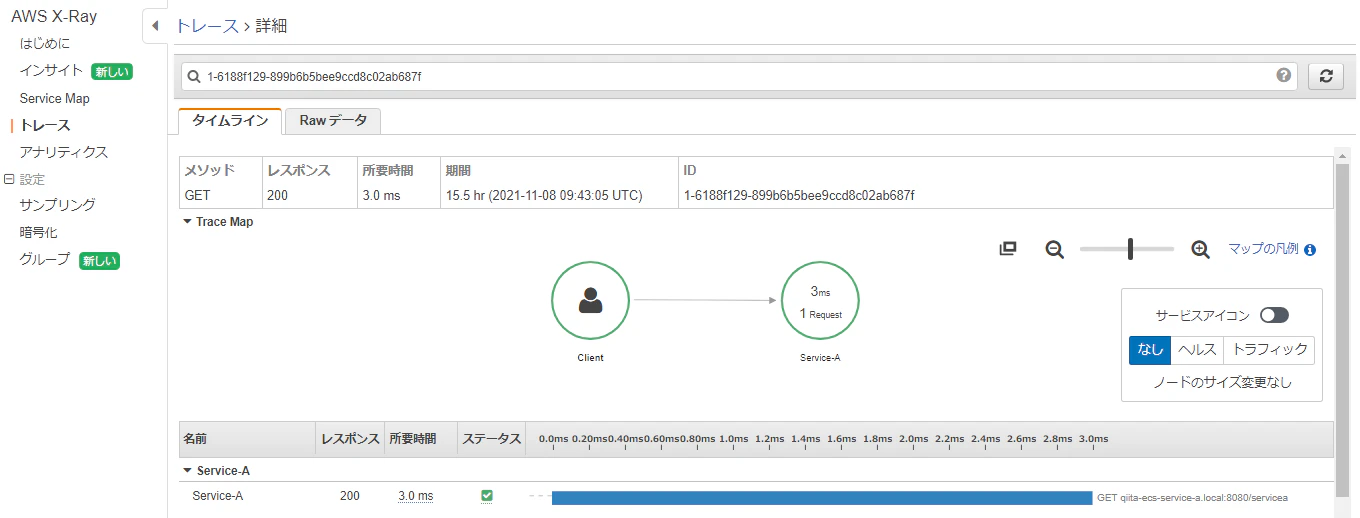This screenshot has height=518, width=1360.
Task: Select the トラフィック sizing option
Action: click(x=1269, y=350)
